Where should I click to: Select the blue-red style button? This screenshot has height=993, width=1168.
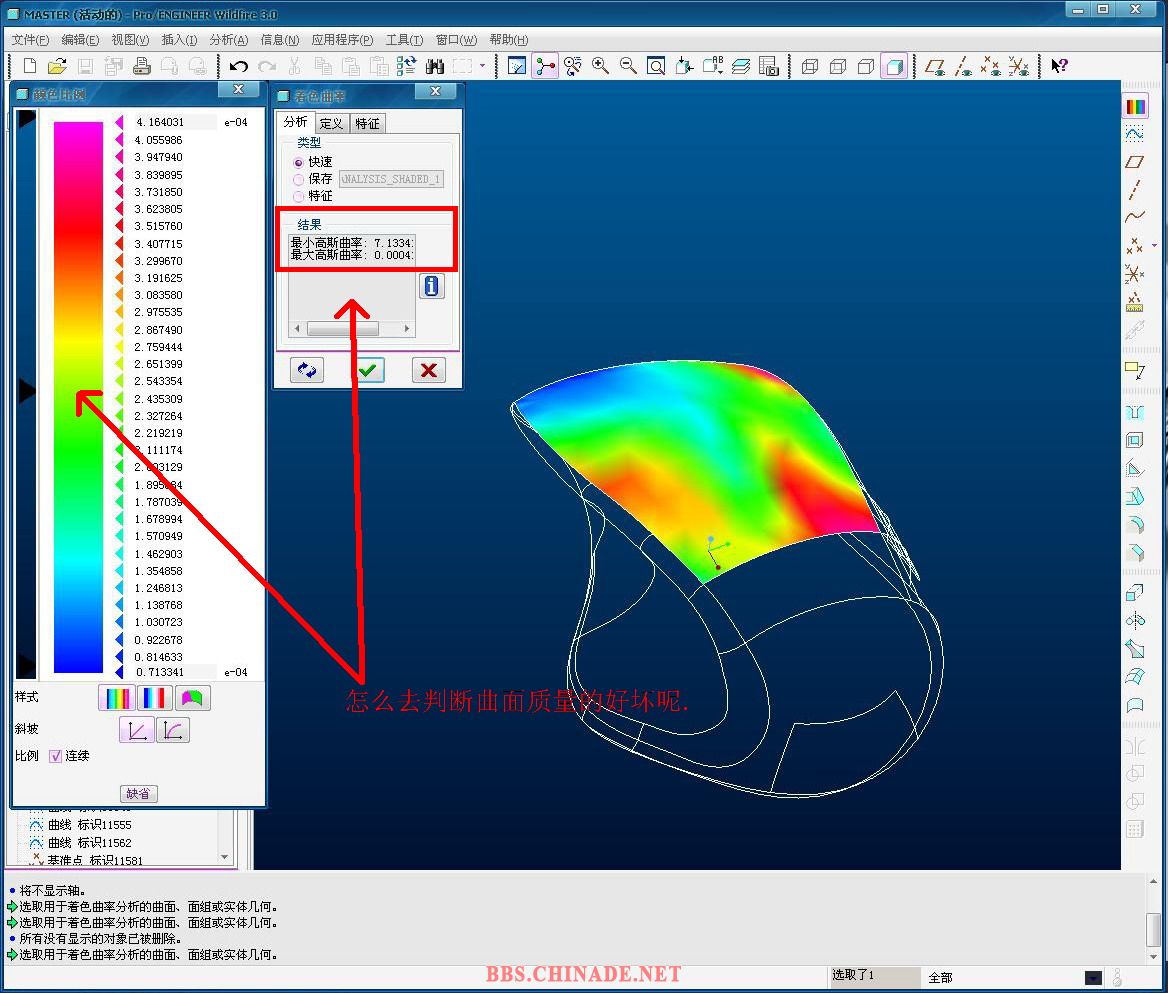coord(154,698)
